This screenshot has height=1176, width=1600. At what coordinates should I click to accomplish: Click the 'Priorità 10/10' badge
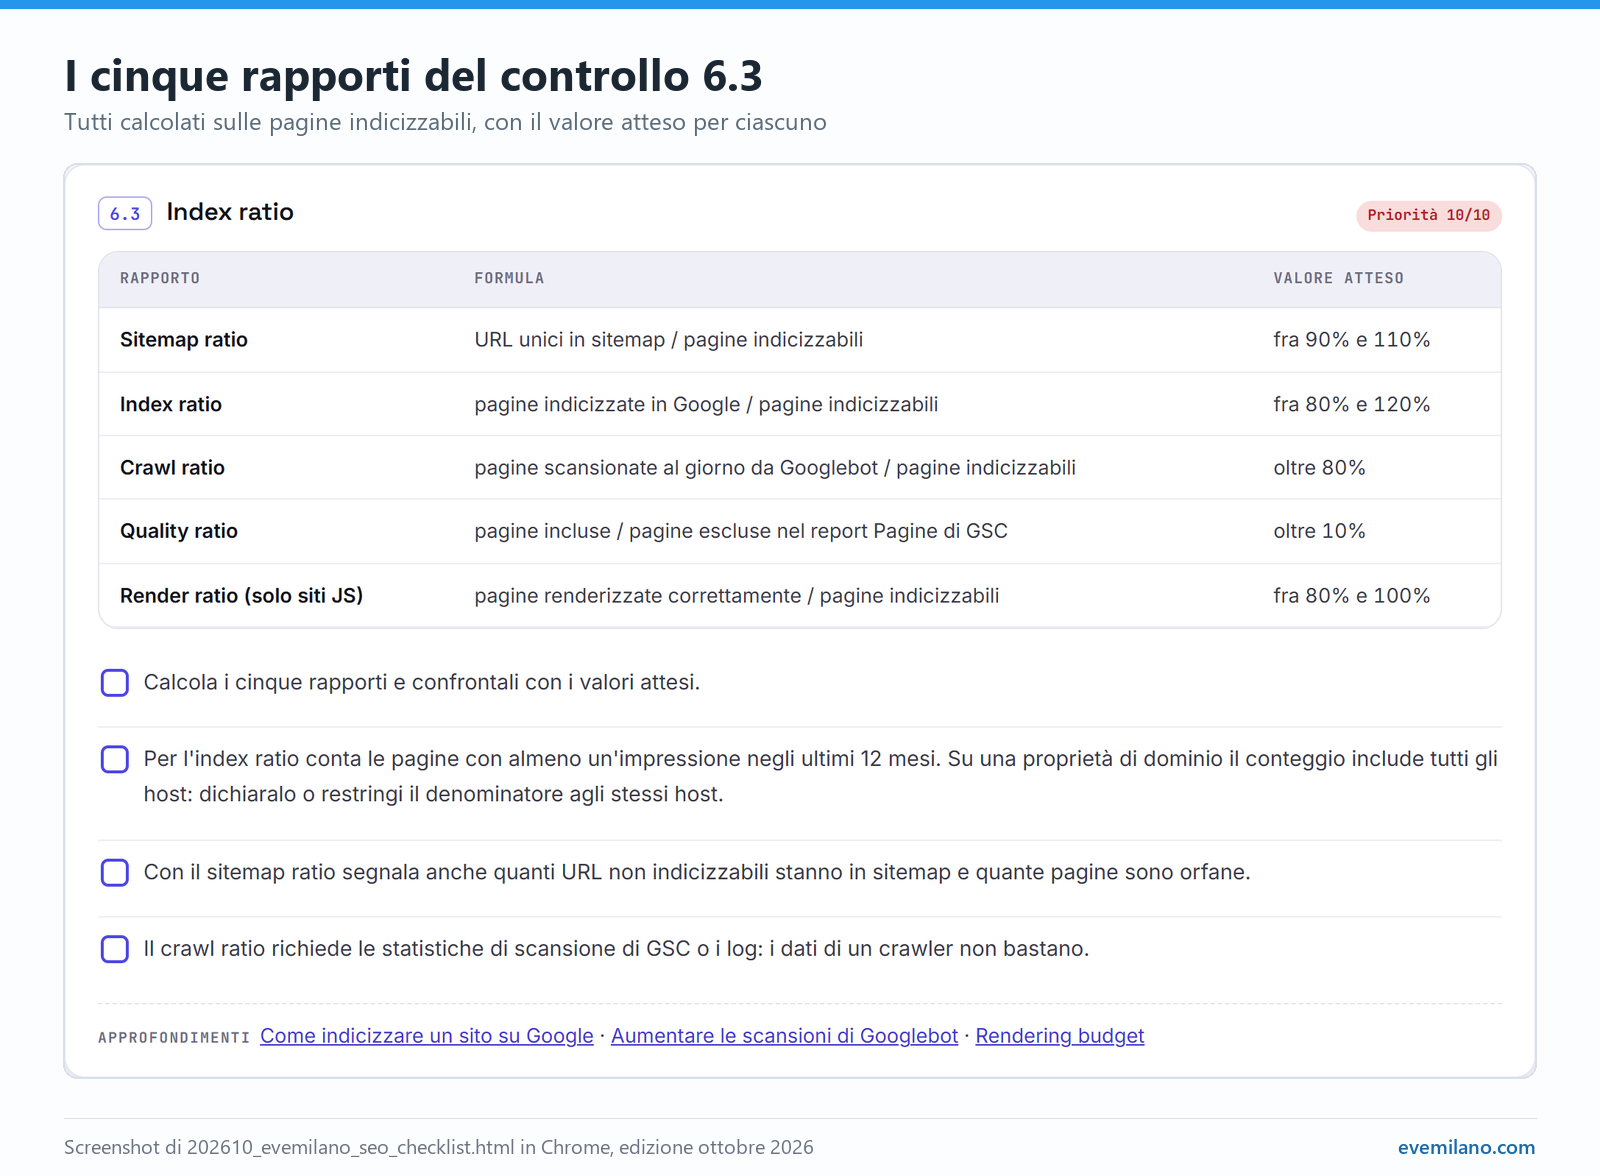coord(1428,215)
